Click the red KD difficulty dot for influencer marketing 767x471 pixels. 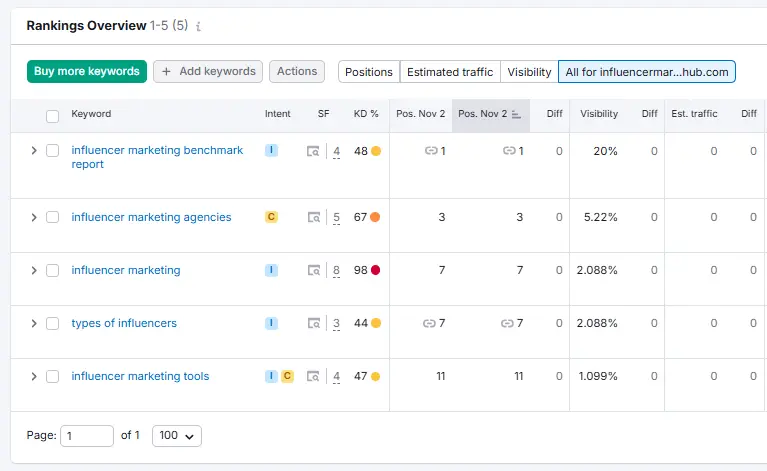(x=375, y=270)
